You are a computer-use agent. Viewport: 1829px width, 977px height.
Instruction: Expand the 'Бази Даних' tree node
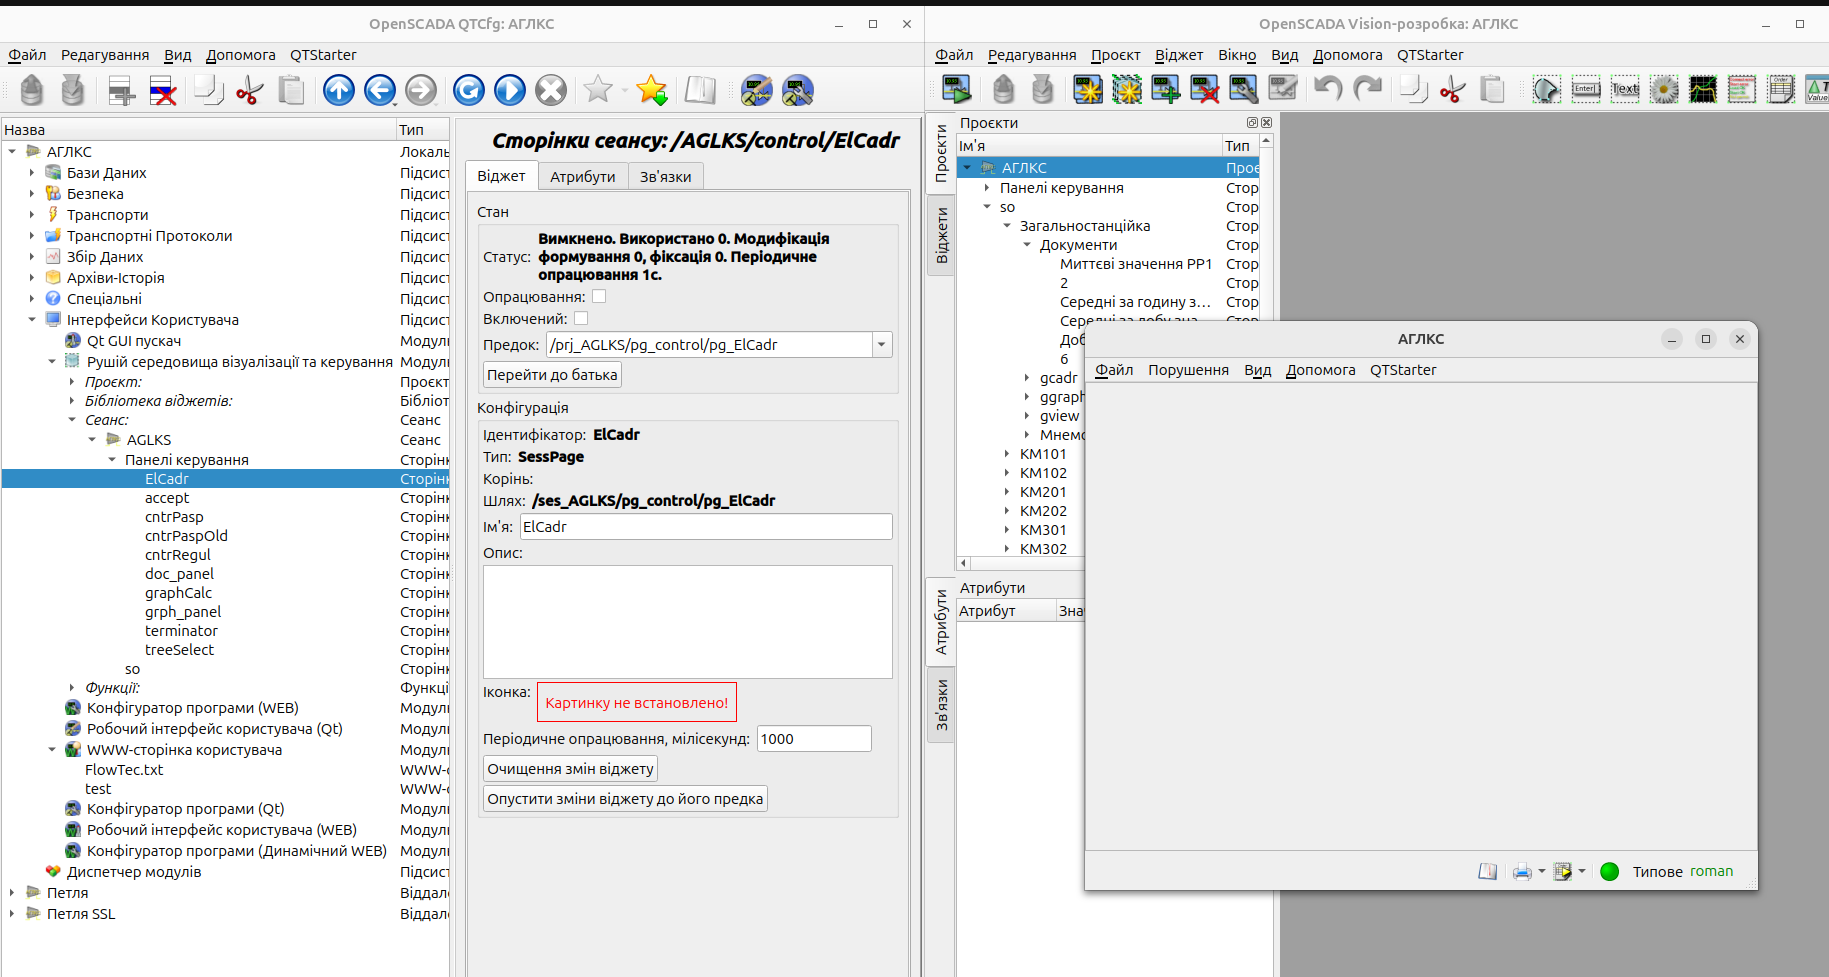pos(32,173)
